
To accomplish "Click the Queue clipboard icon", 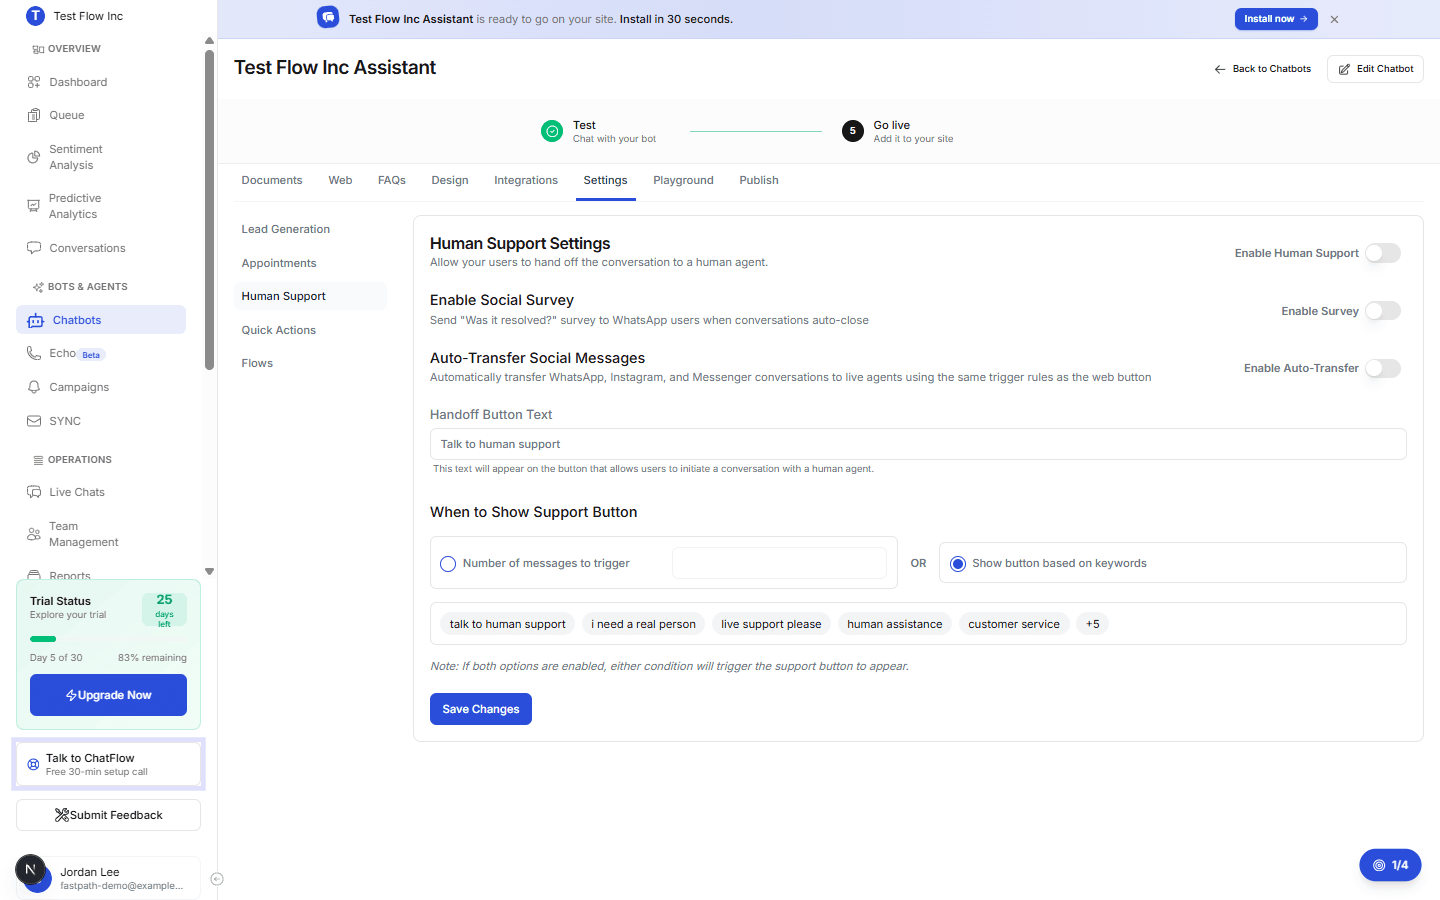I will click(34, 115).
